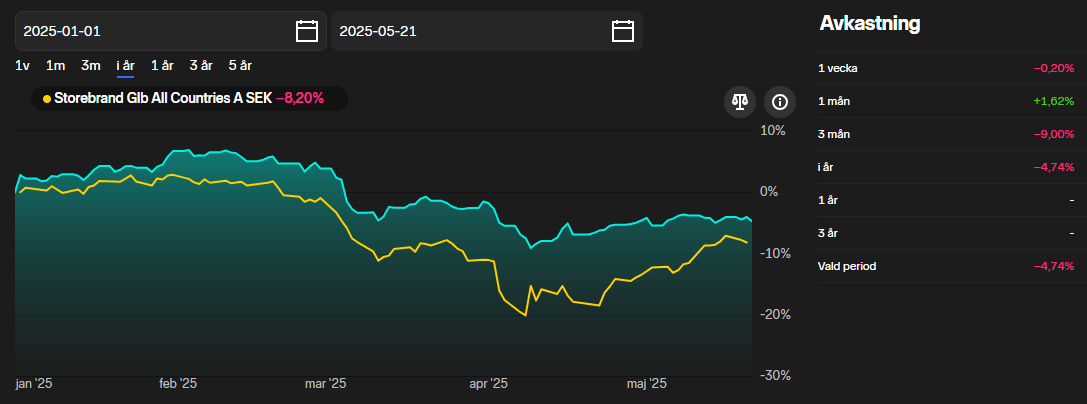This screenshot has width=1087, height=404.
Task: Switch to the 5 år range
Action: 239,65
